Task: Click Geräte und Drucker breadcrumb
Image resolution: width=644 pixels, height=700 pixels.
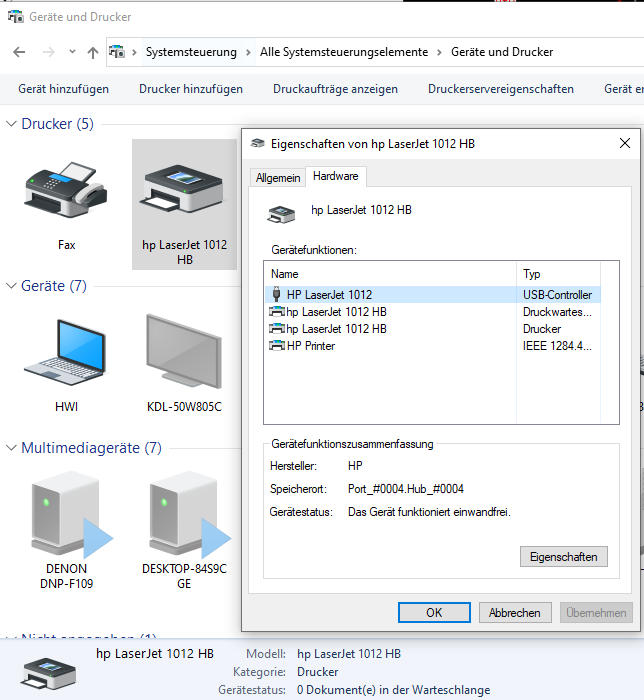Action: [x=502, y=52]
